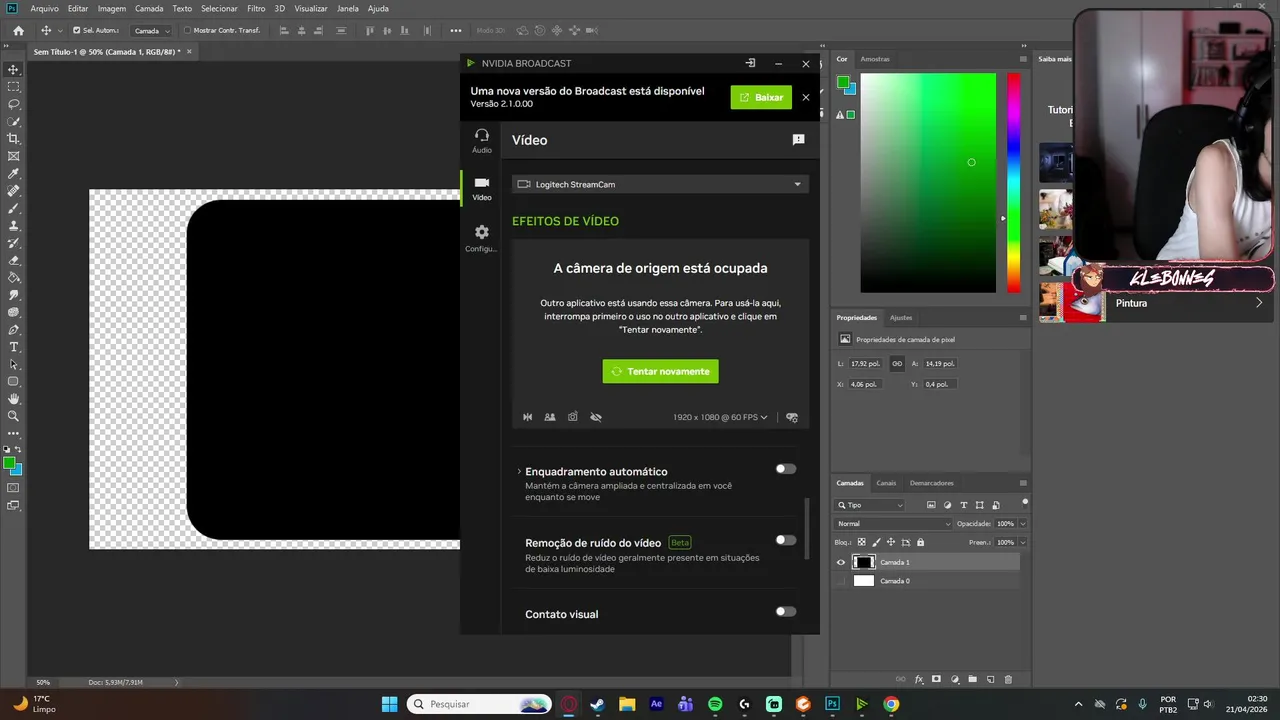This screenshot has width=1280, height=720.
Task: Toggle layer filtering switch in Layers panel
Action: click(x=1025, y=502)
